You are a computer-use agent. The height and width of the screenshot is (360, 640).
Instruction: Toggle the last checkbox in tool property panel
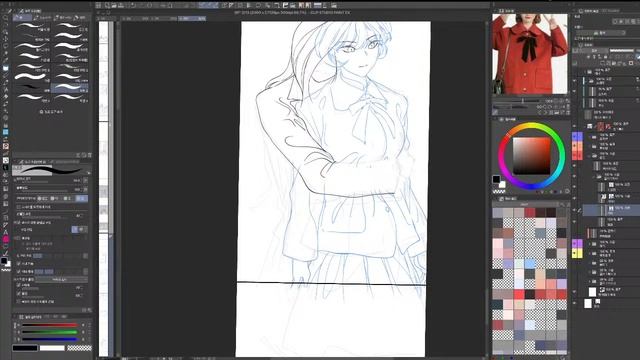tap(18, 302)
